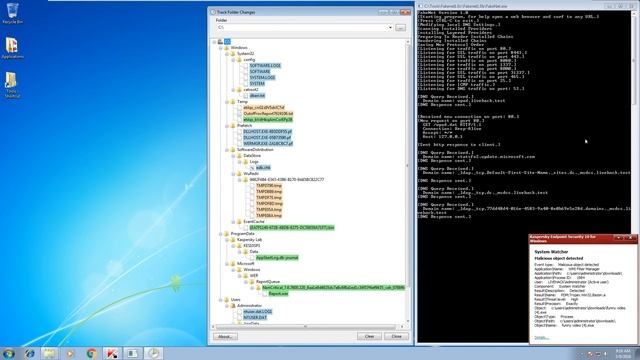Click the Report.wer file icon

click(x=265, y=294)
